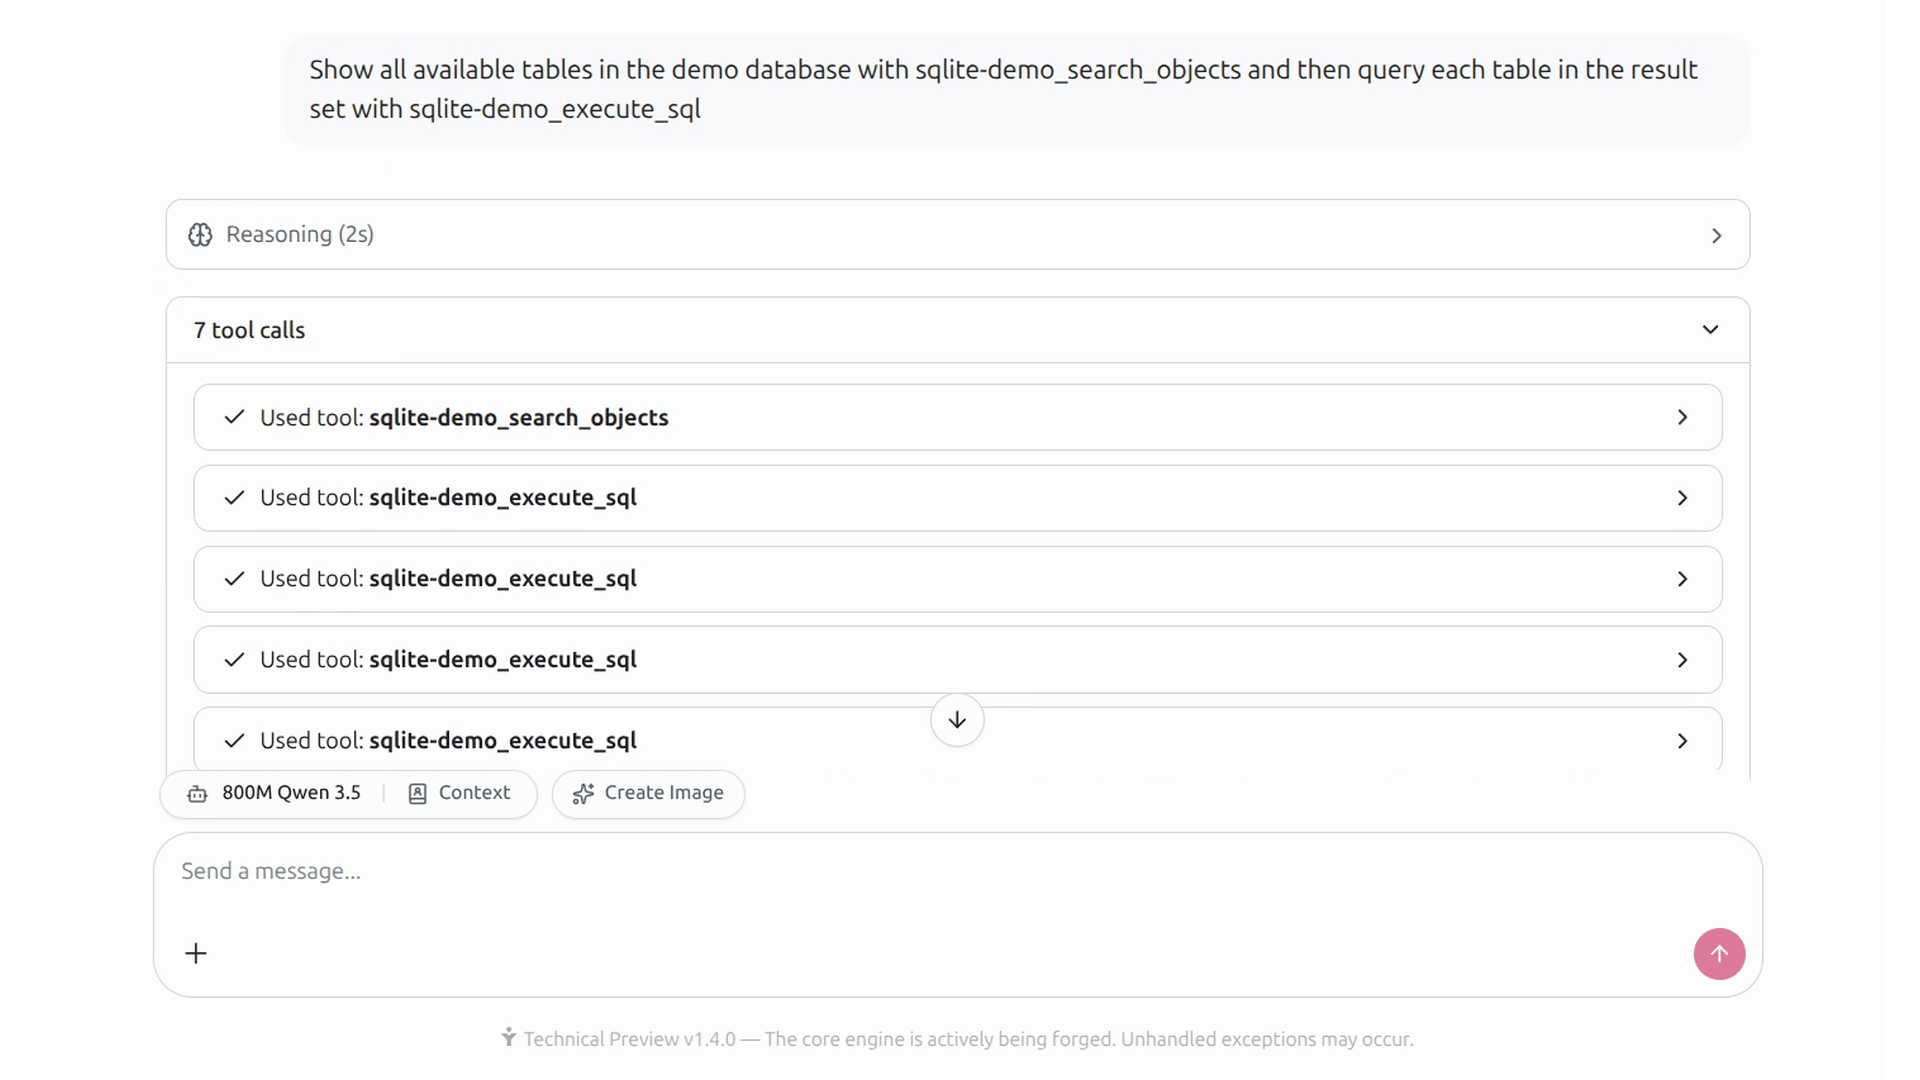Click the pink send arrow button
The width and height of the screenshot is (1920, 1080).
point(1719,954)
